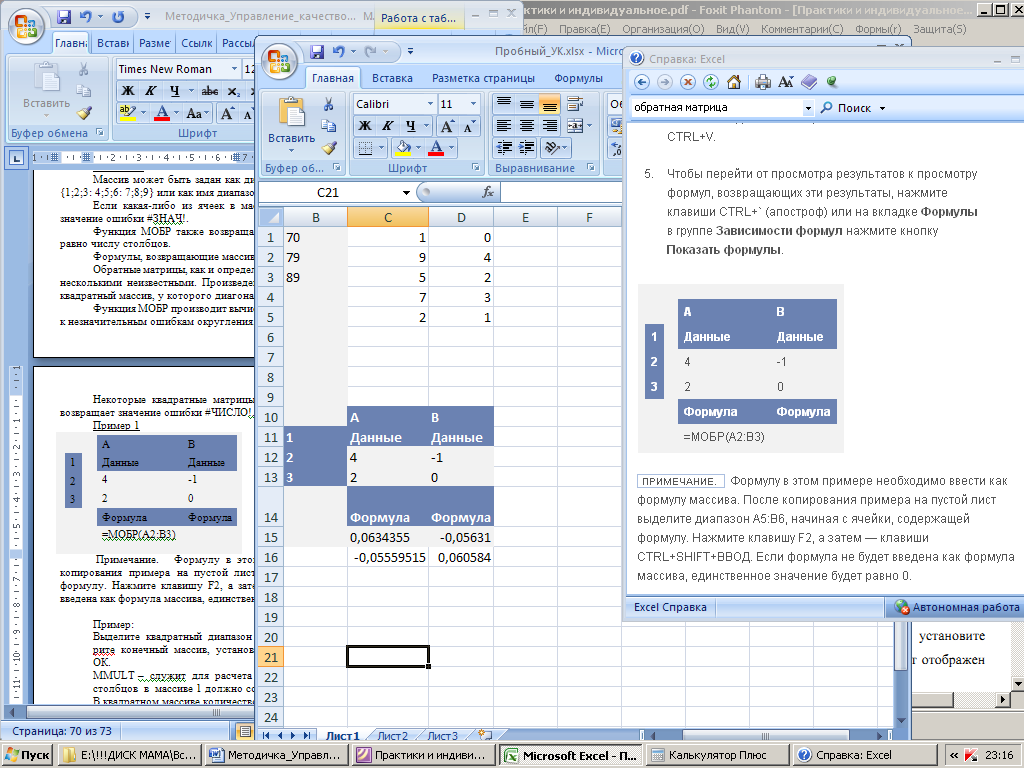This screenshot has height=768, width=1024.
Task: Click the fx Insert Function button
Action: coord(487,192)
